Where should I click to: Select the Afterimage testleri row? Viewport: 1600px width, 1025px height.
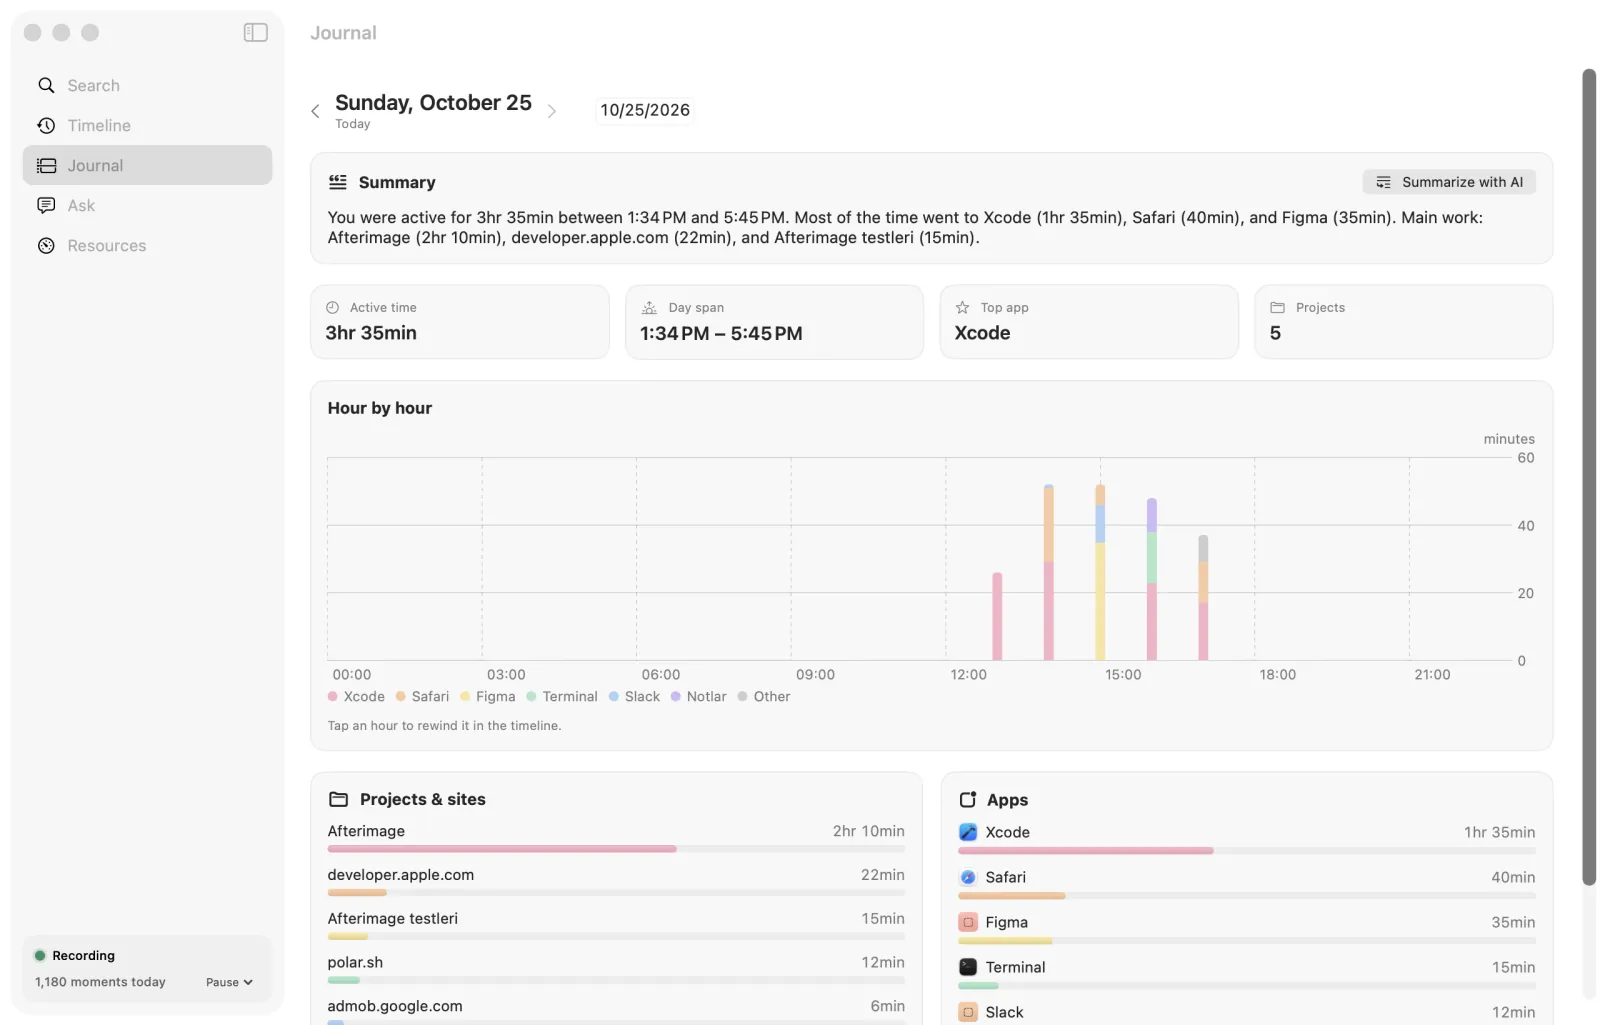tap(616, 927)
